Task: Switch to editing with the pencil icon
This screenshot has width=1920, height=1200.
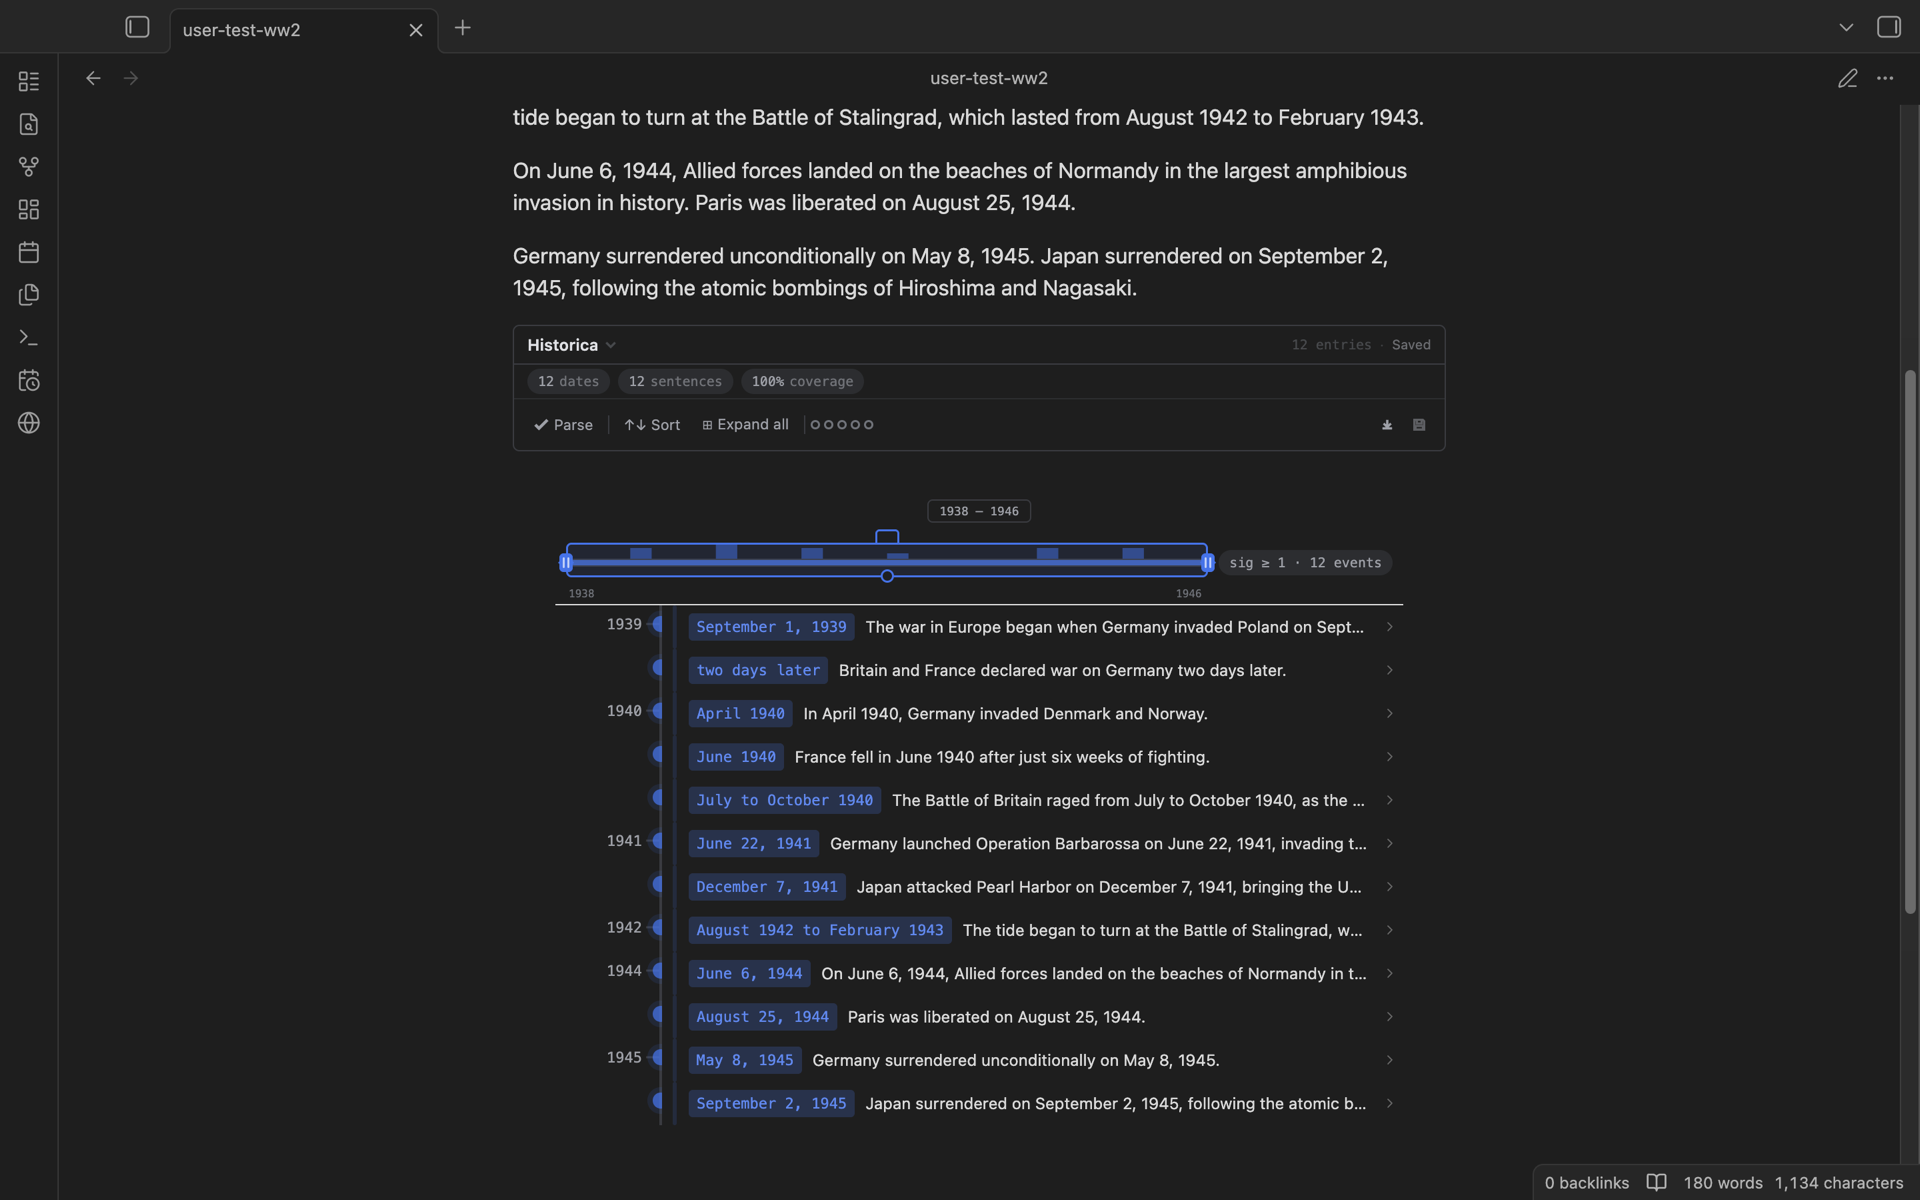Action: pyautogui.click(x=1847, y=78)
